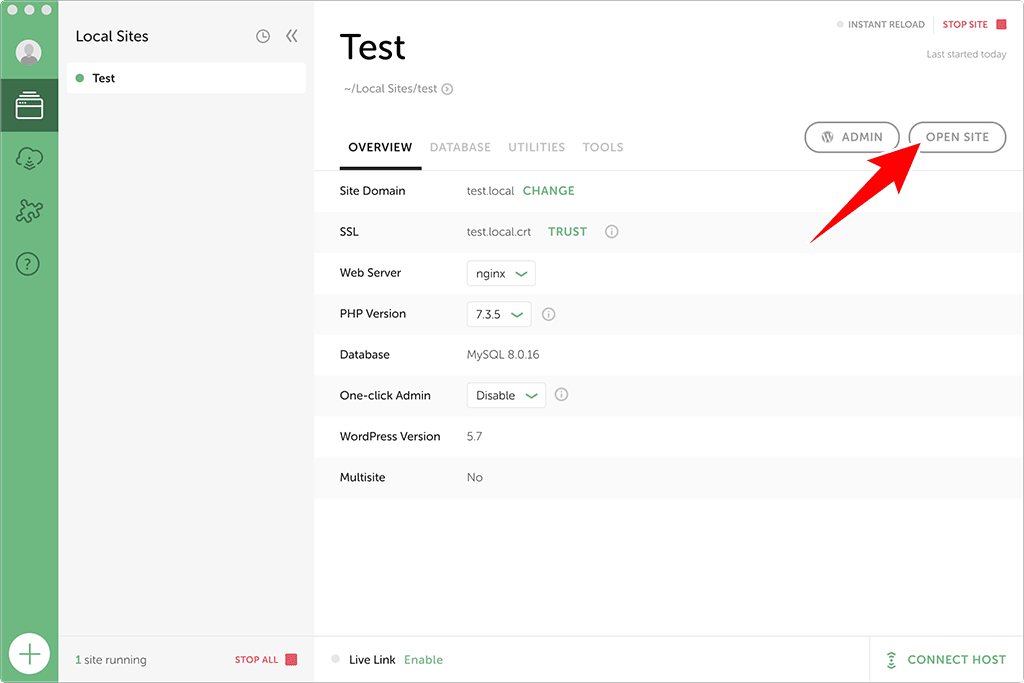Viewport: 1024px width, 683px height.
Task: Click the Open Site button
Action: 957,137
